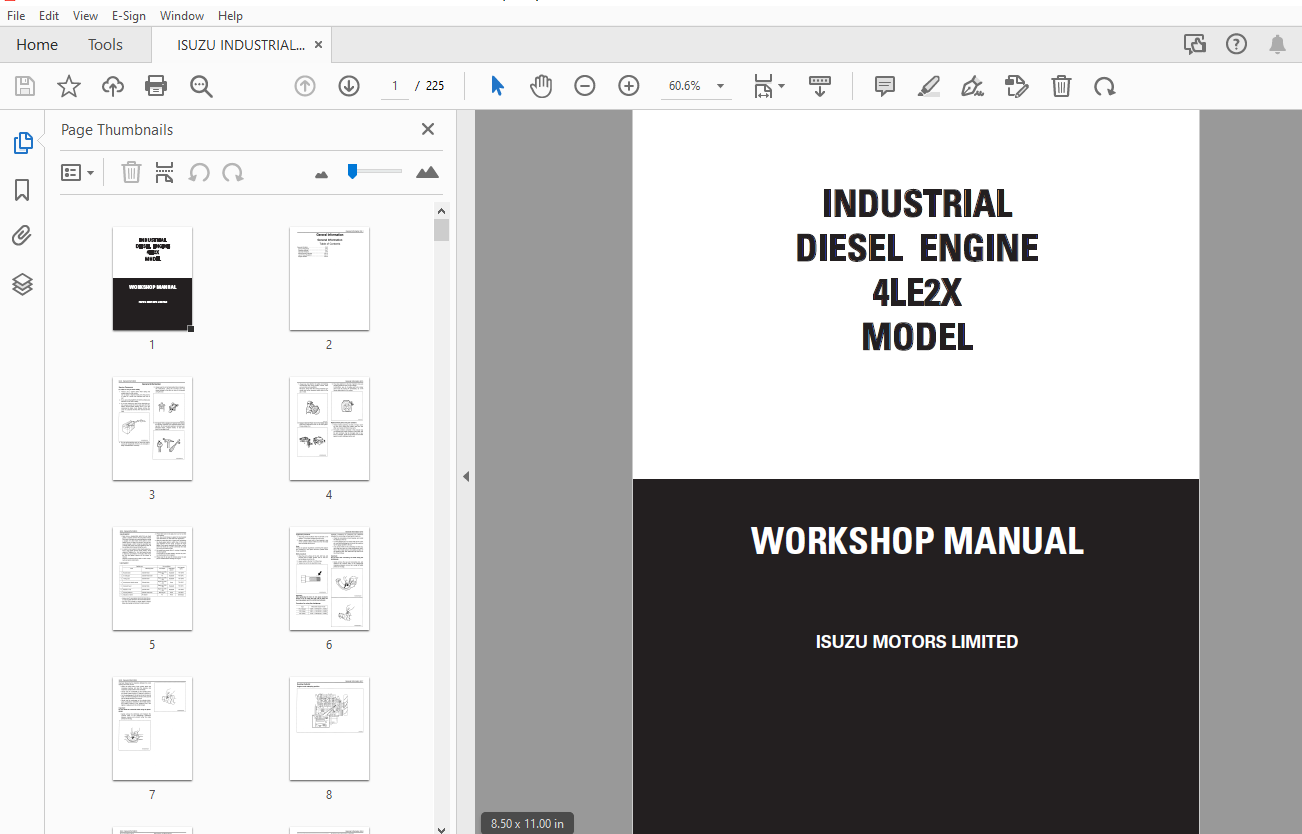The width and height of the screenshot is (1302, 834).
Task: Reduce thumbnail size small mountain icon
Action: 321,174
